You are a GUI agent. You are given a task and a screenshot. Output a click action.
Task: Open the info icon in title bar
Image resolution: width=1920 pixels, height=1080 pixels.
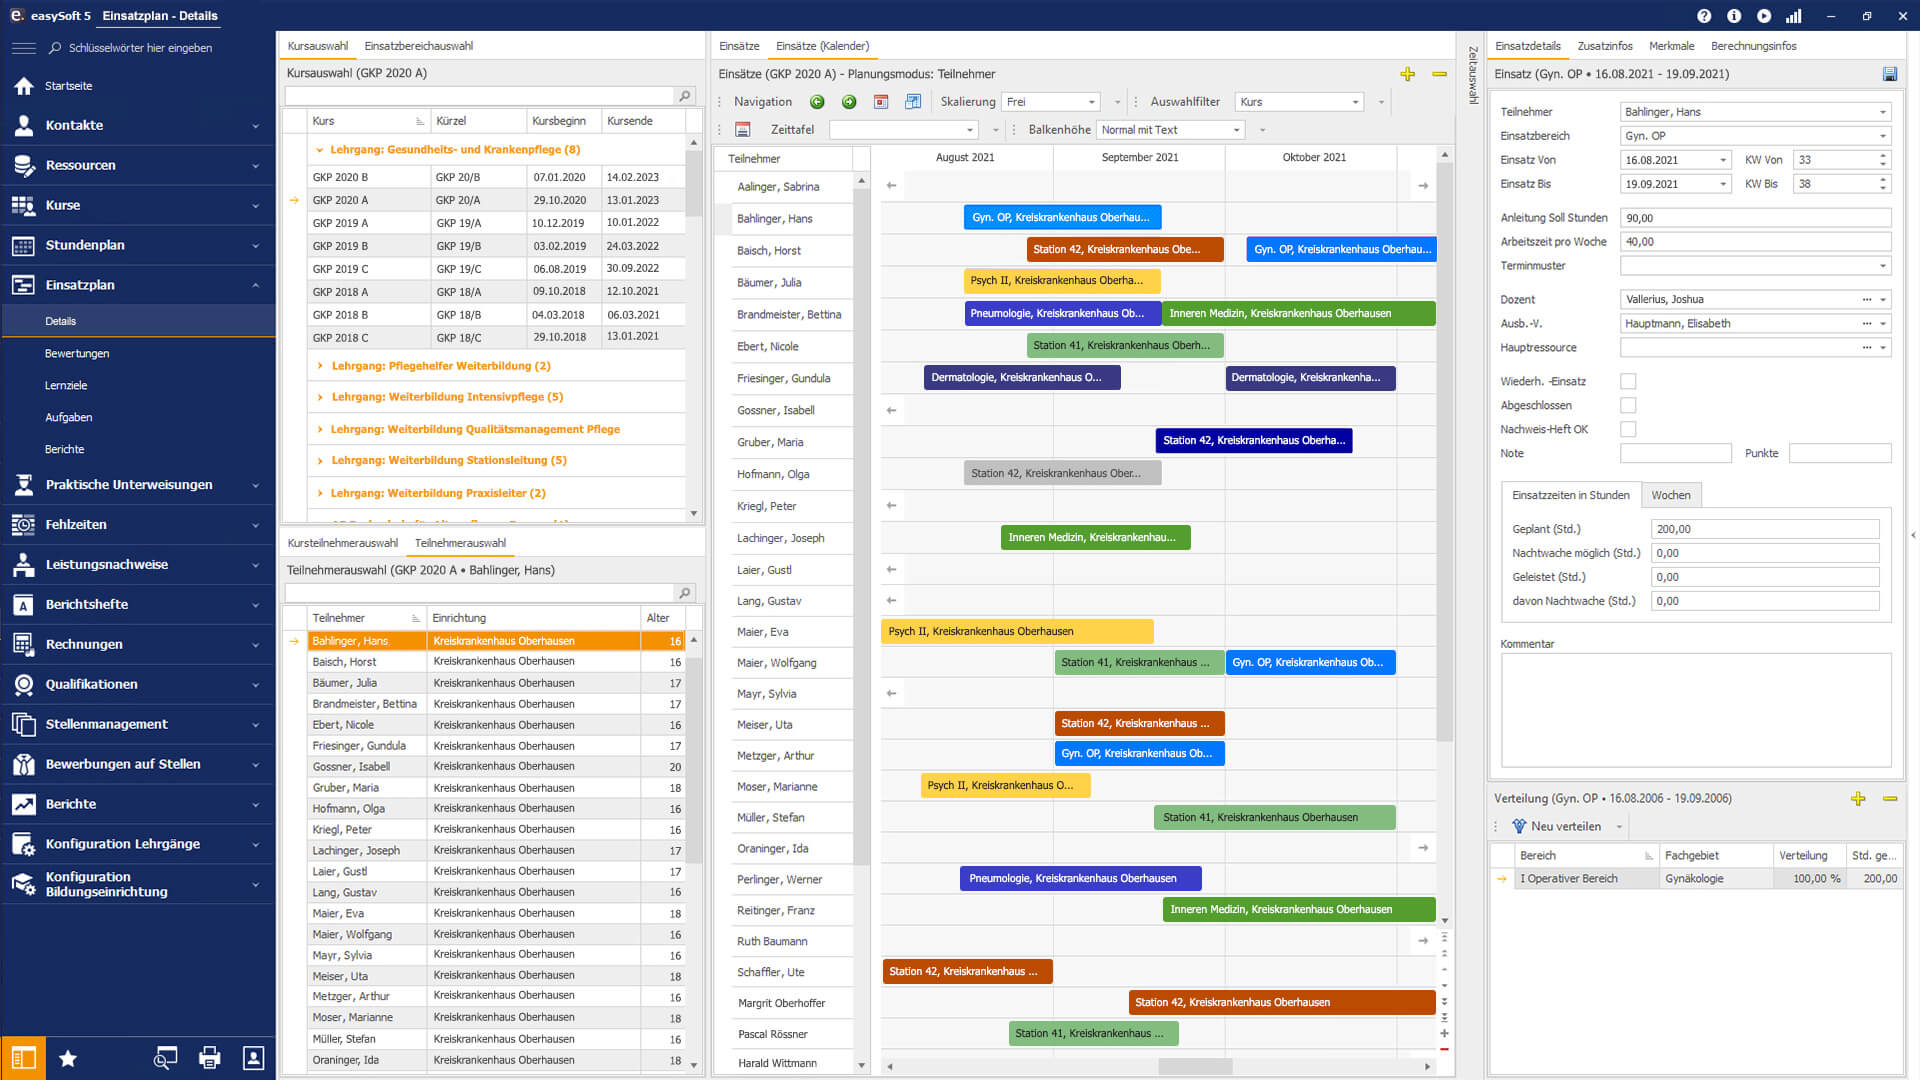click(x=1734, y=16)
